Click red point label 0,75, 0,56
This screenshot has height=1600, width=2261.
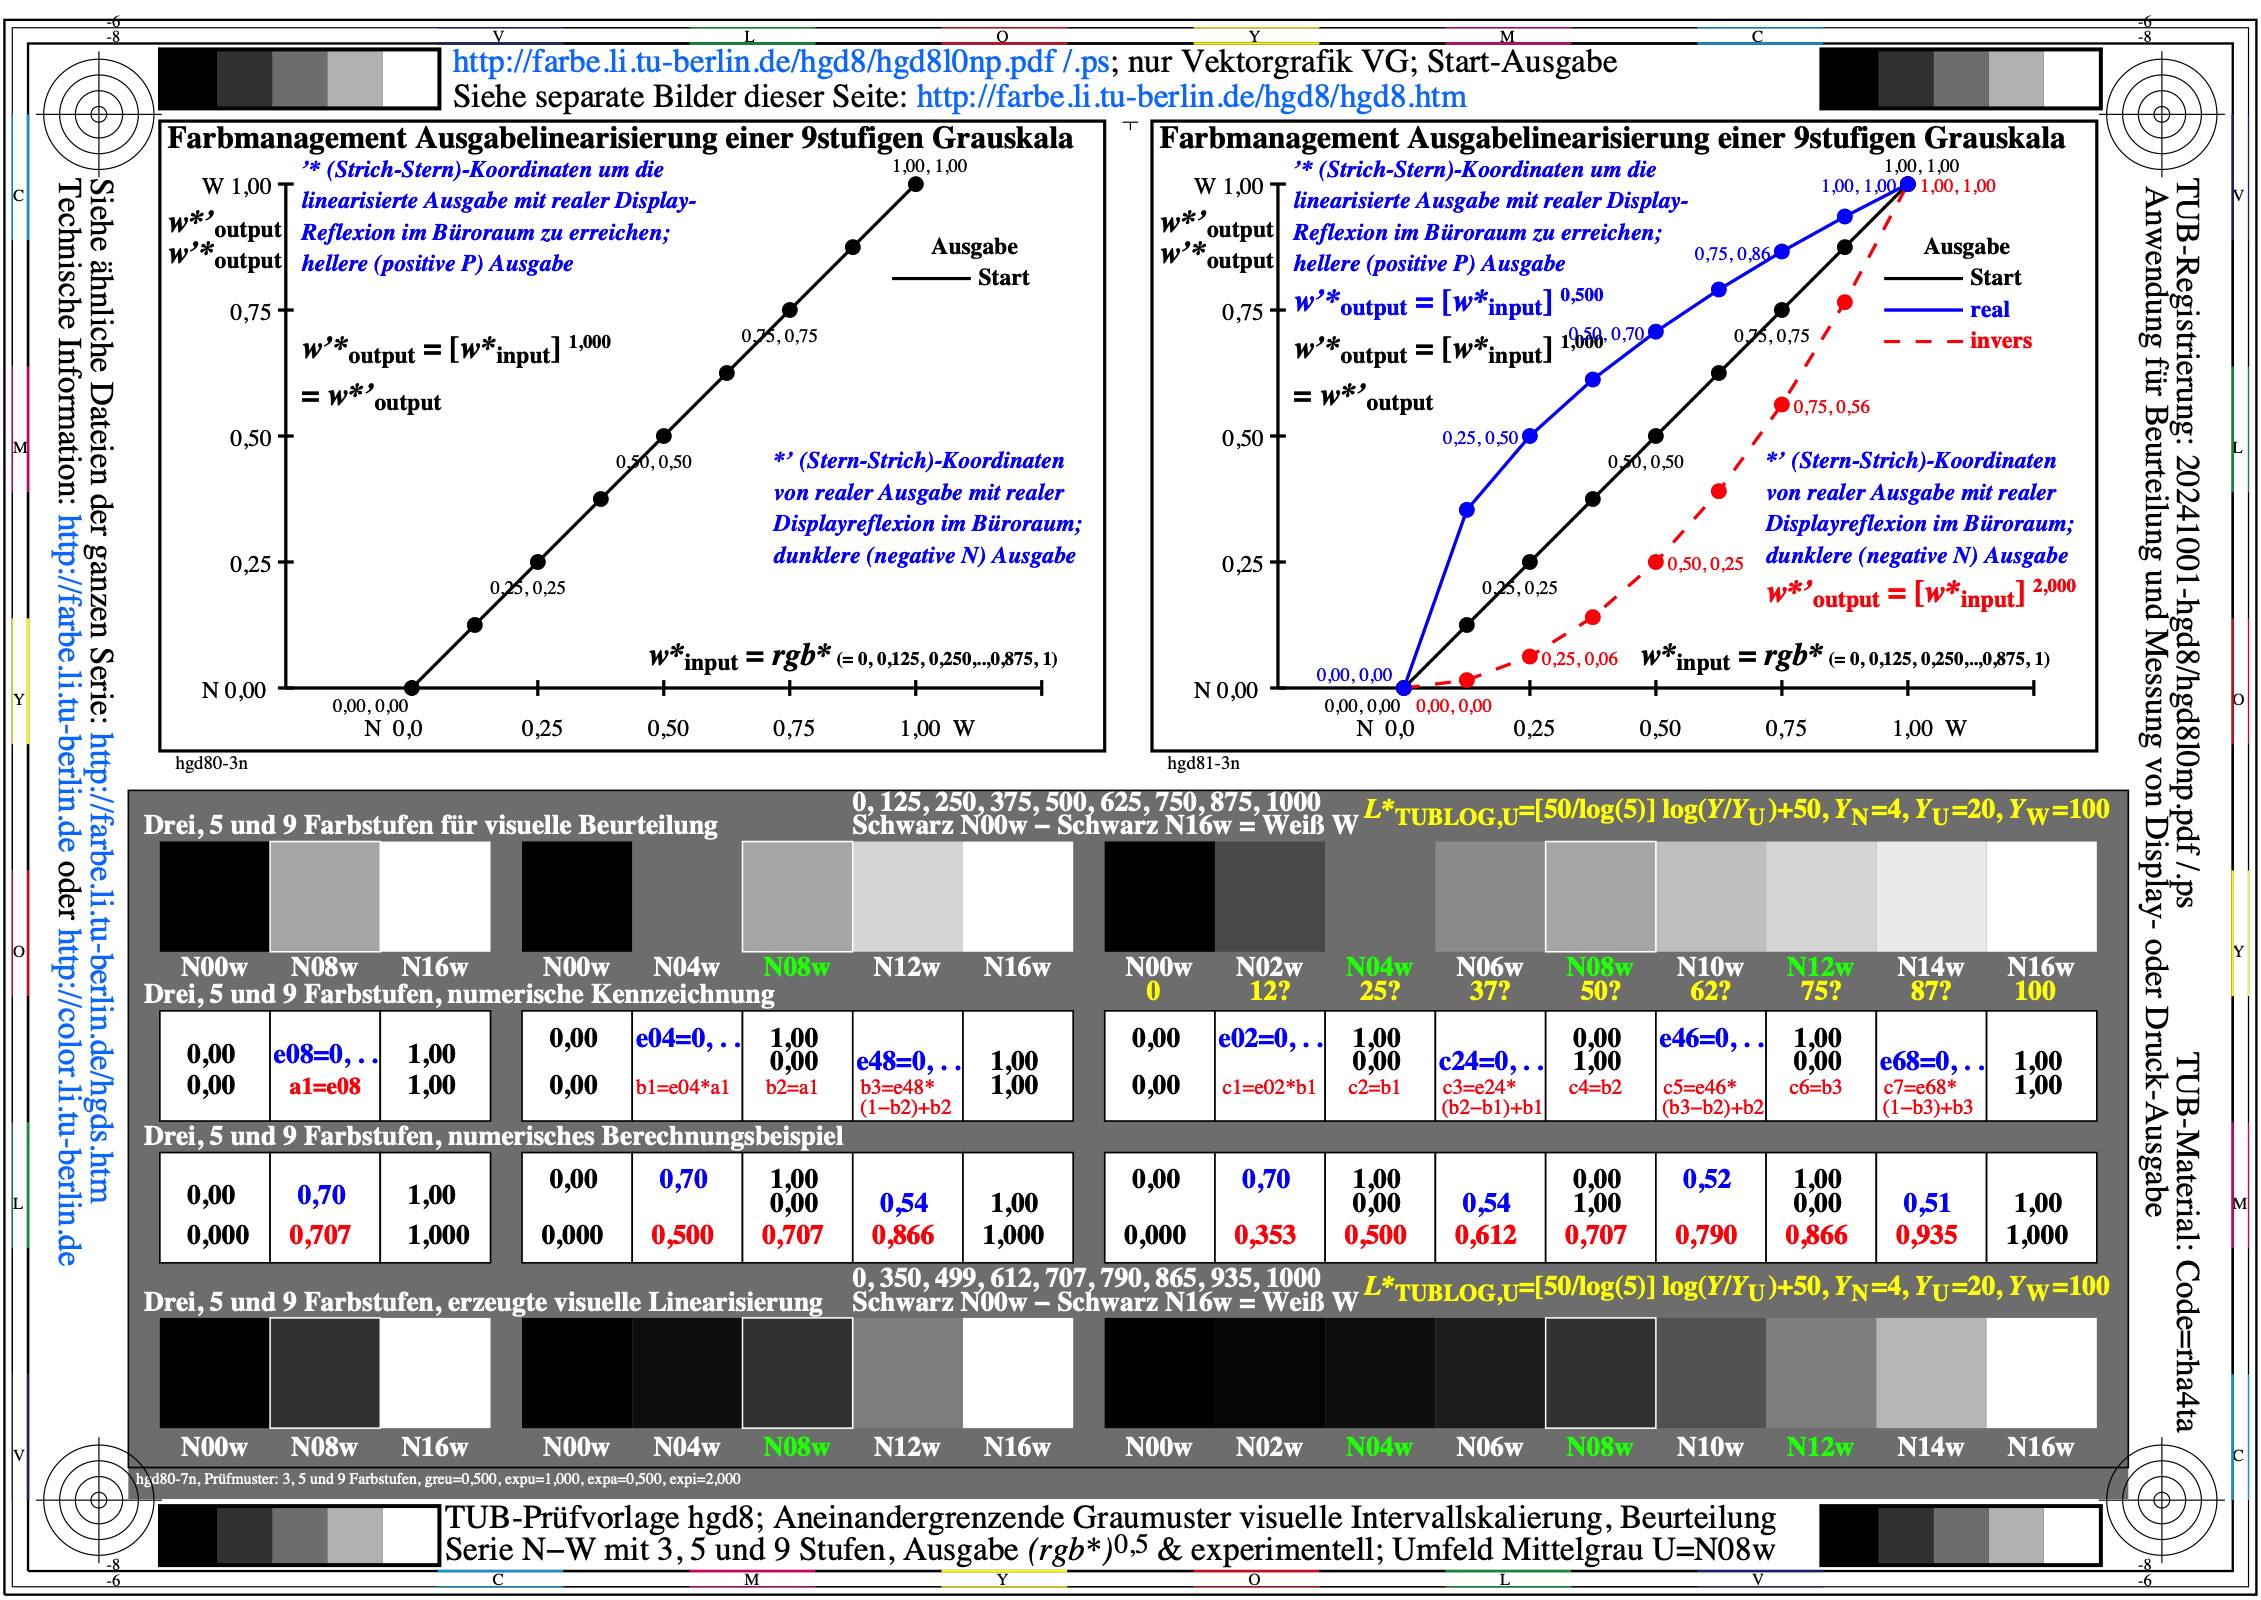click(1831, 407)
